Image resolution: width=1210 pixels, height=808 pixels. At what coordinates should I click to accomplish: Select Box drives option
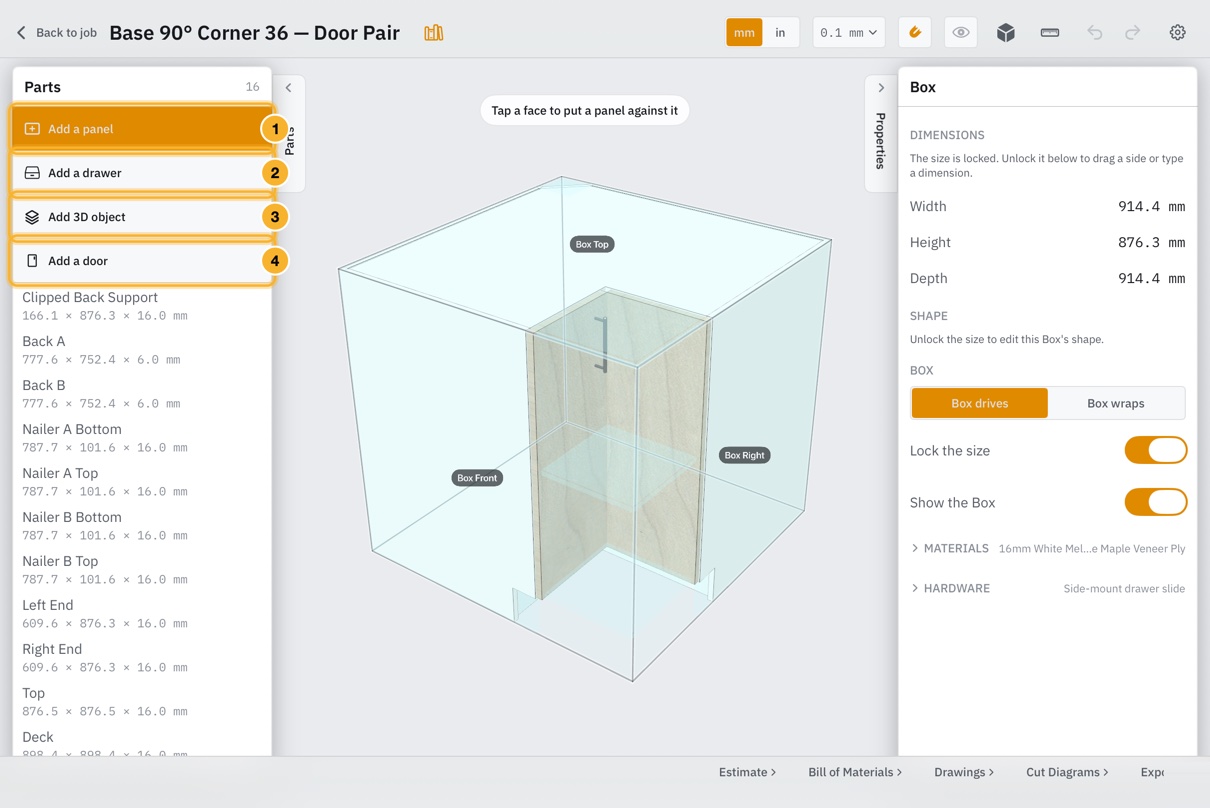980,403
